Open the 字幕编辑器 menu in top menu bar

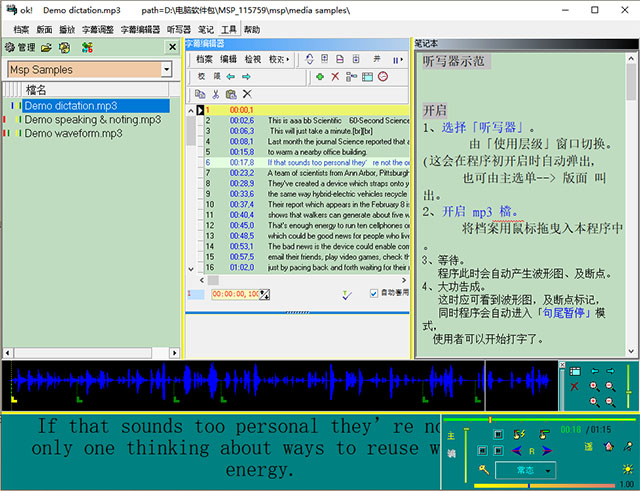click(x=138, y=30)
